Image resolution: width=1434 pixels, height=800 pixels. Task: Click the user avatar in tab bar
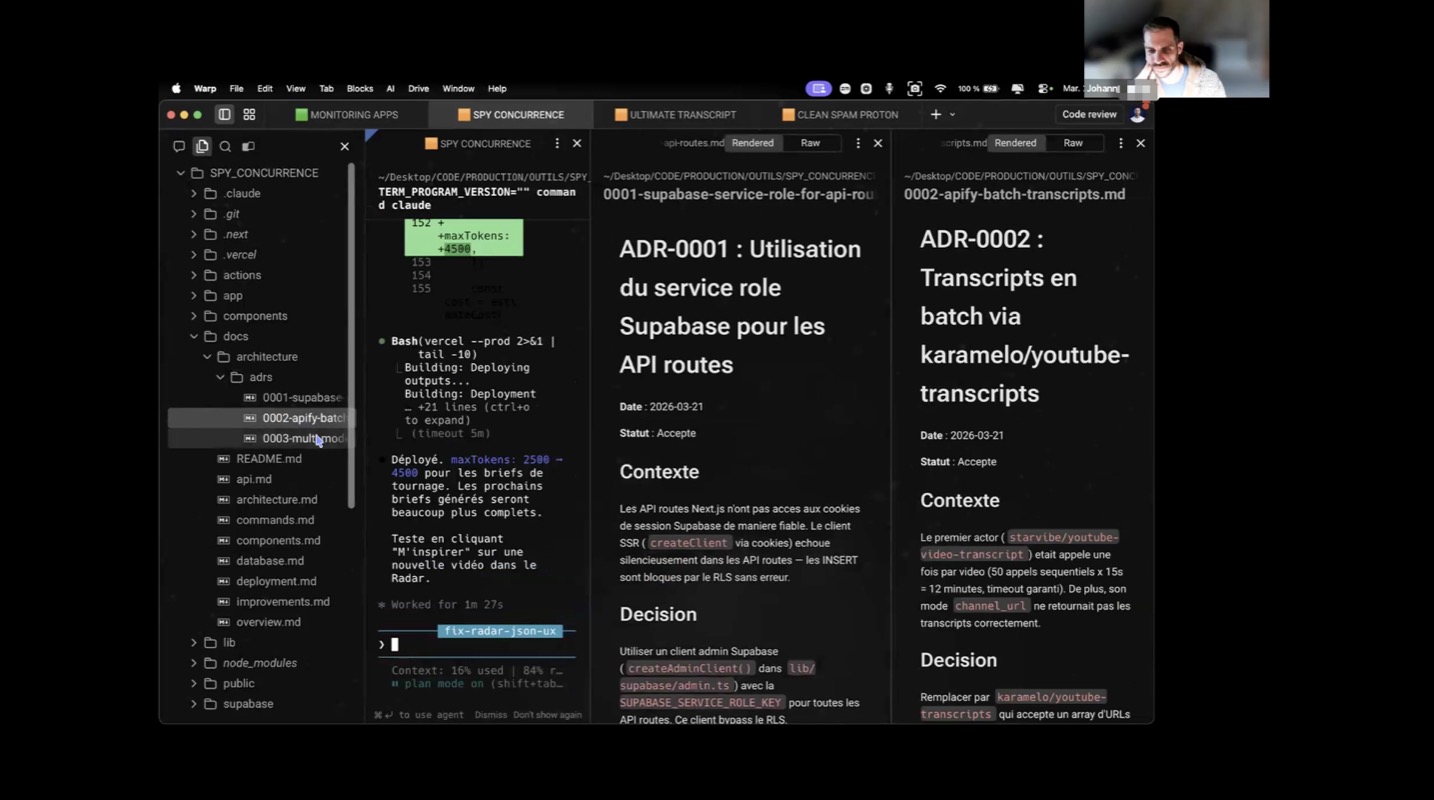click(x=1137, y=115)
